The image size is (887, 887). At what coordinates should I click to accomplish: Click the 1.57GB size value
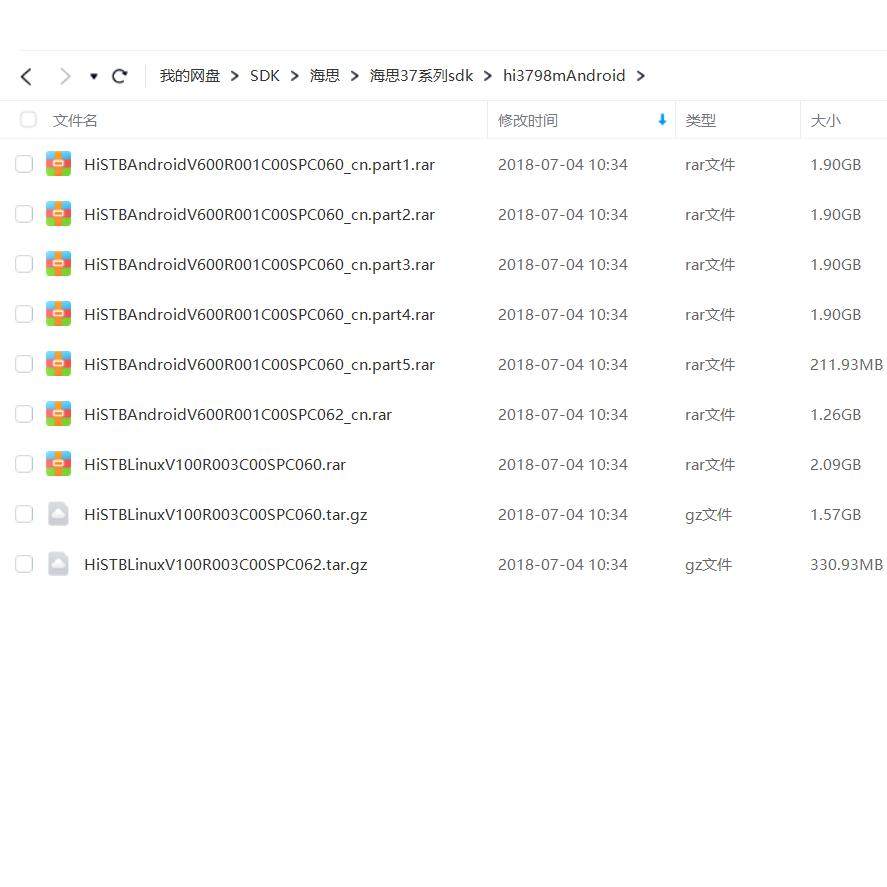(x=836, y=515)
